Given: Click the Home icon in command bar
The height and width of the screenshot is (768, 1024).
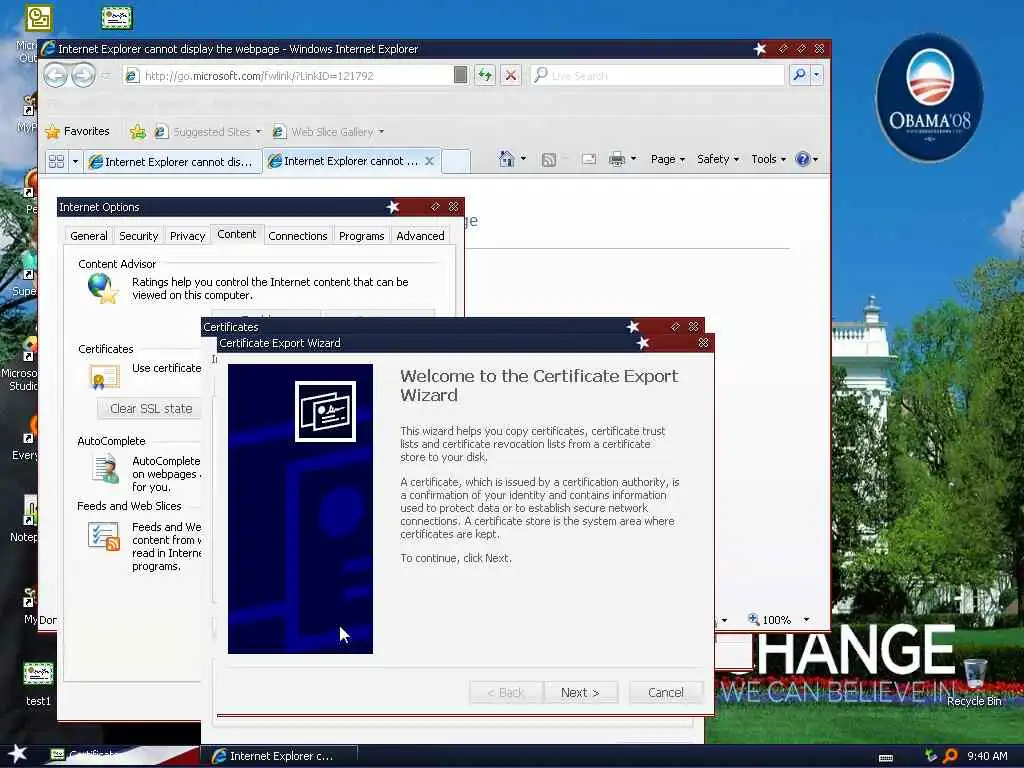Looking at the screenshot, I should [x=506, y=159].
